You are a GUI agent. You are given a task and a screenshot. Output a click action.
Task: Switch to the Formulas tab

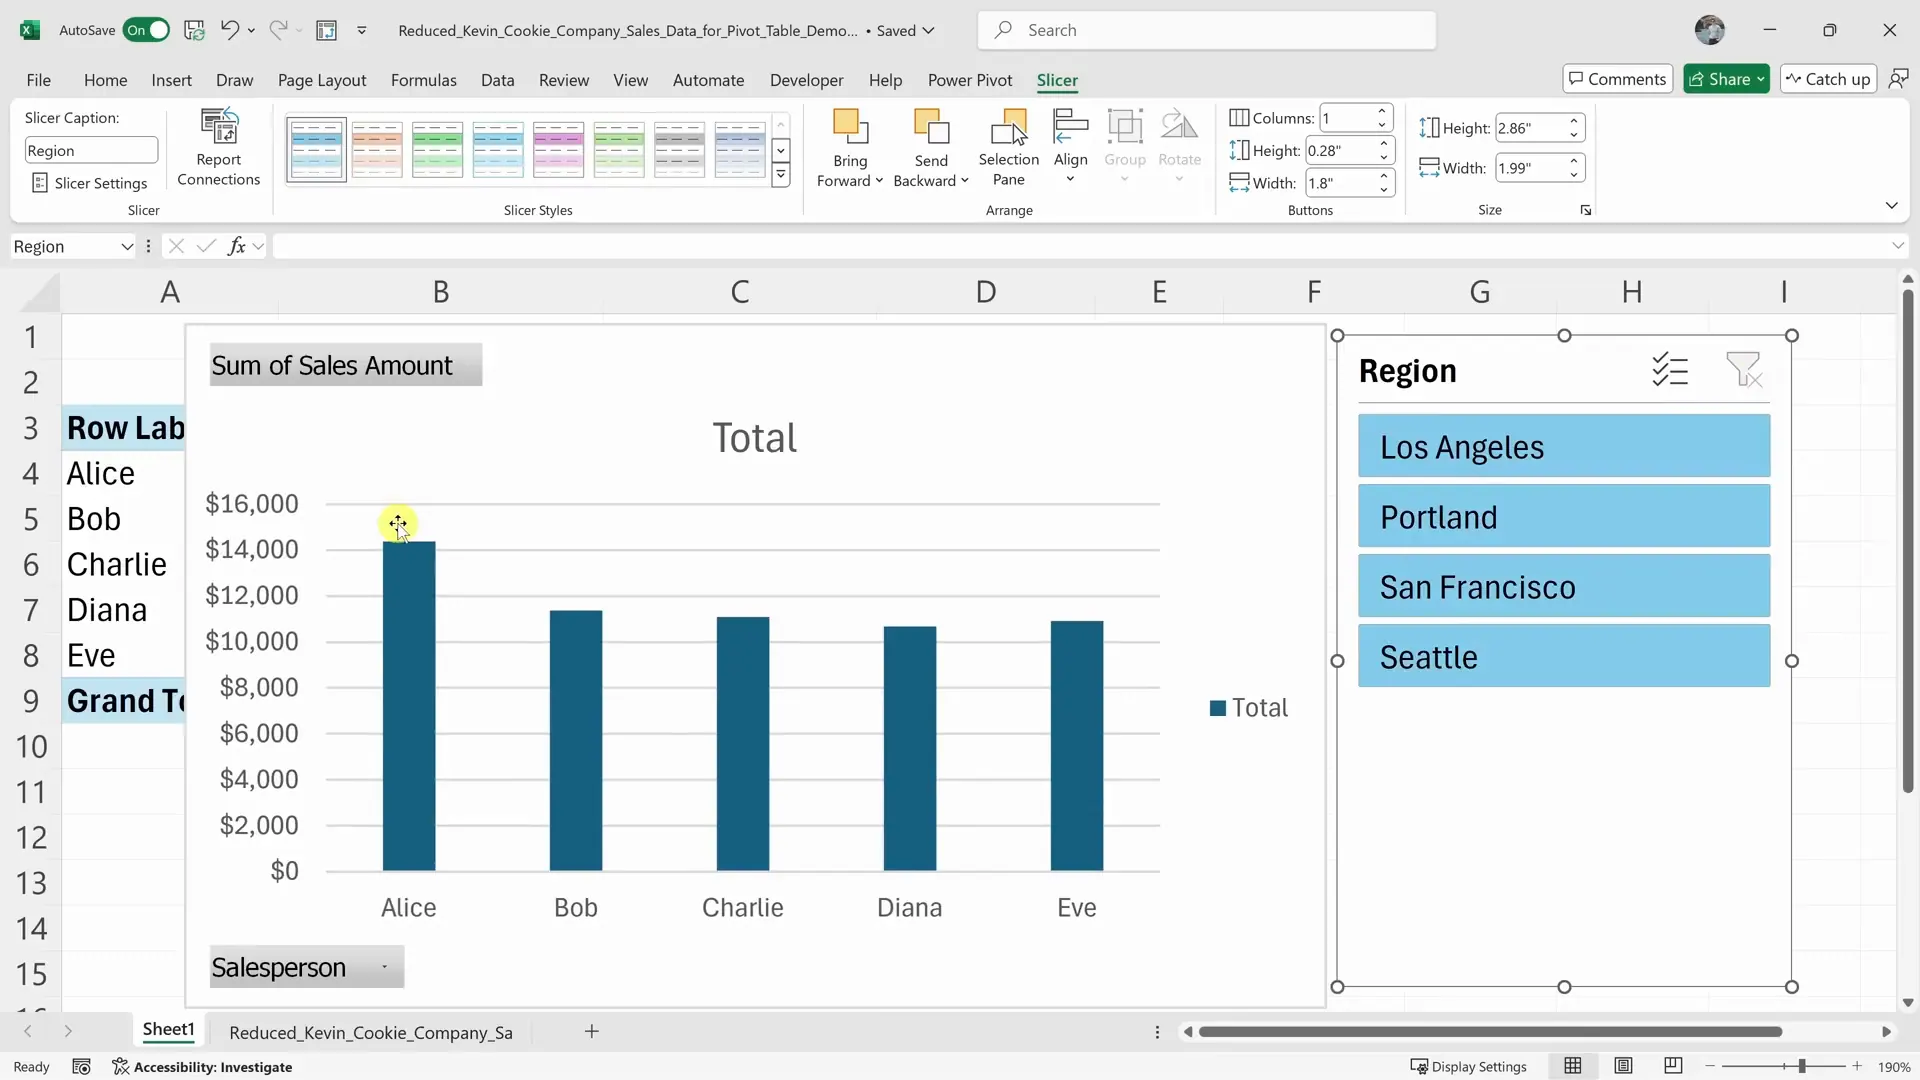[423, 80]
